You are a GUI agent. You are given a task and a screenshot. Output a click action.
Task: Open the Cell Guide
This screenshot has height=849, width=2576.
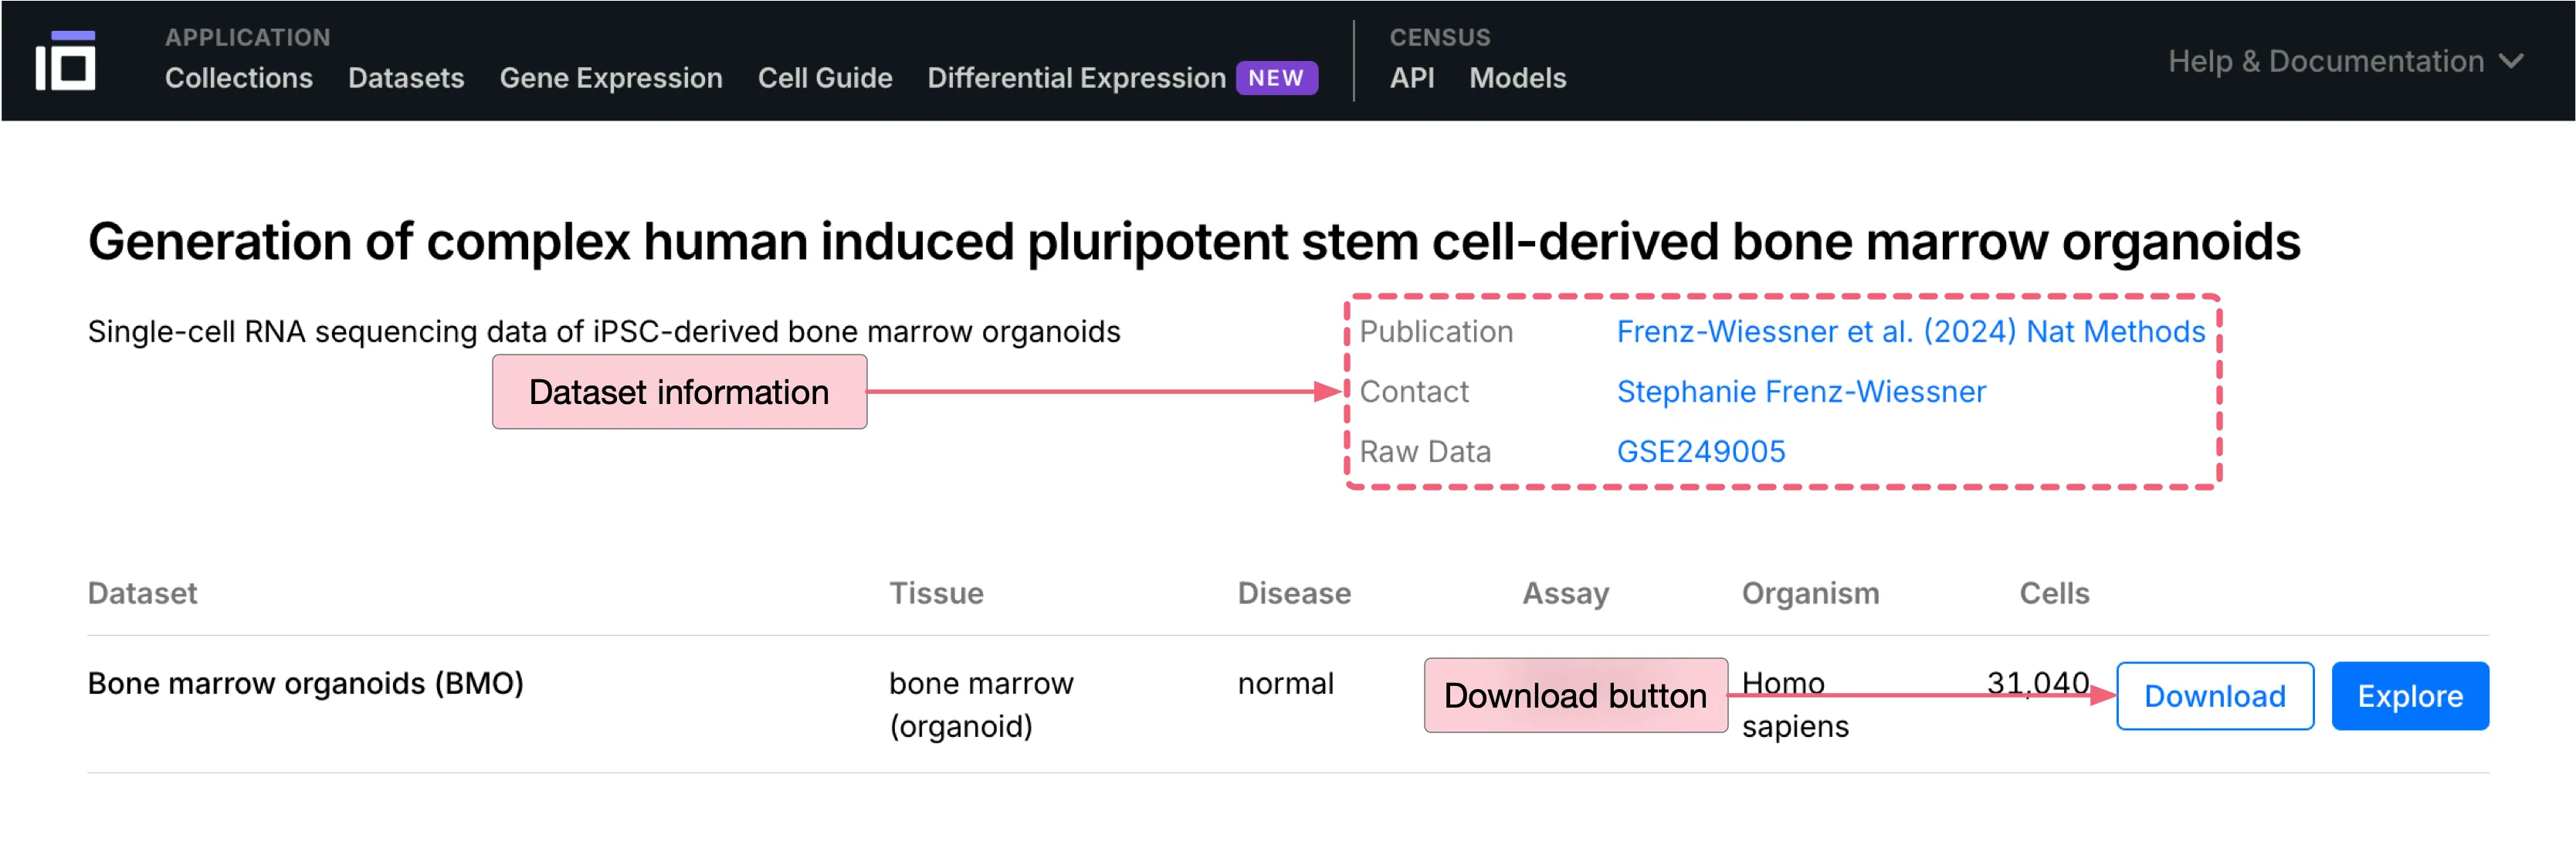coord(825,78)
